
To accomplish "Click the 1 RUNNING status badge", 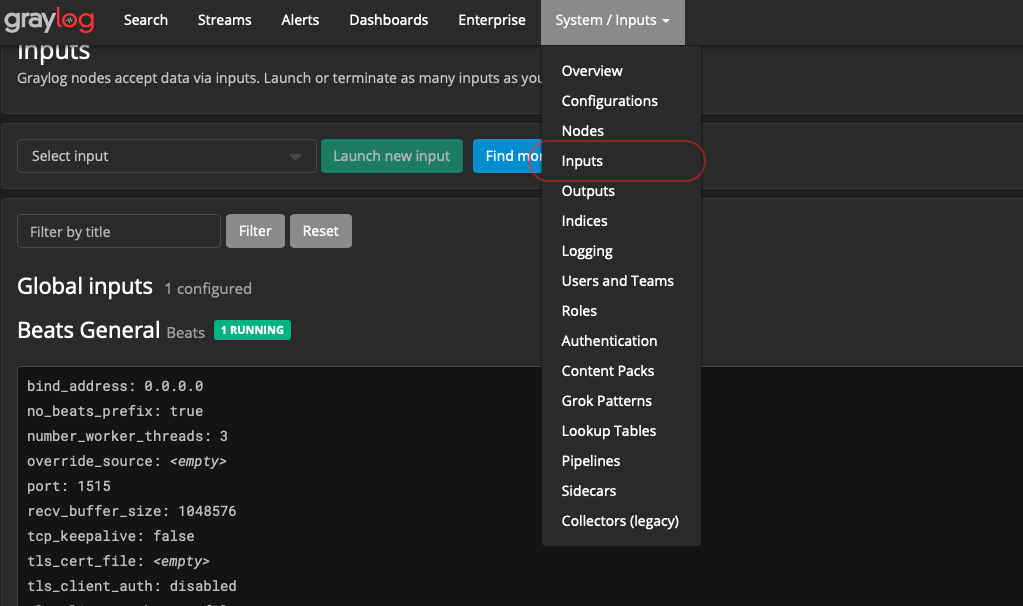I will pos(252,330).
